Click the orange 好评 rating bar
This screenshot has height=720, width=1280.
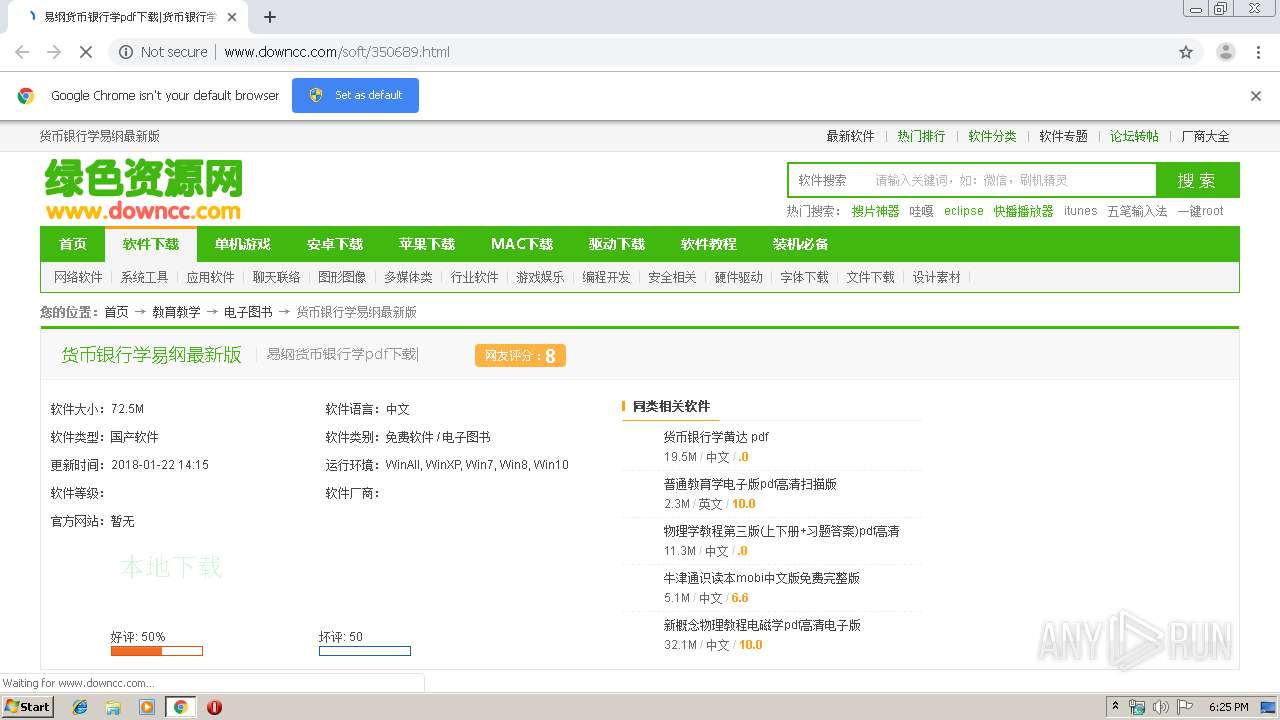pyautogui.click(x=156, y=651)
